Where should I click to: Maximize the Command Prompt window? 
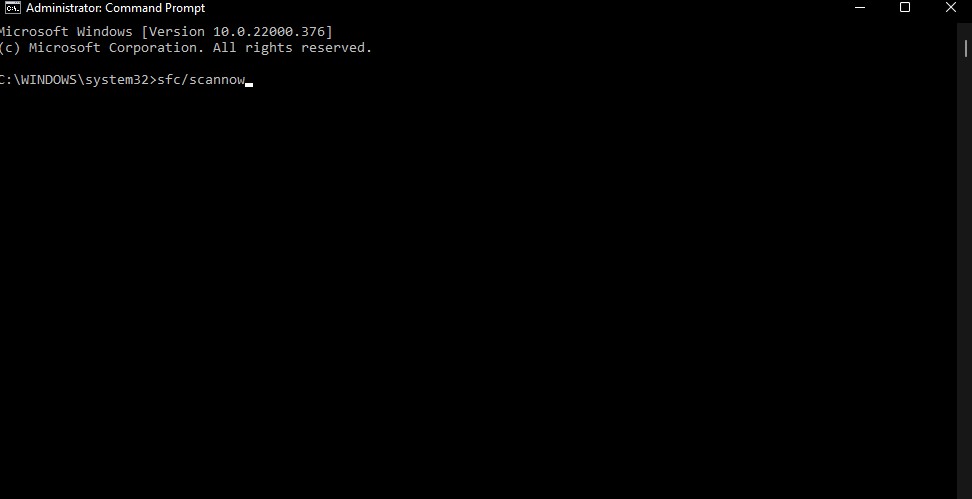[x=905, y=7]
